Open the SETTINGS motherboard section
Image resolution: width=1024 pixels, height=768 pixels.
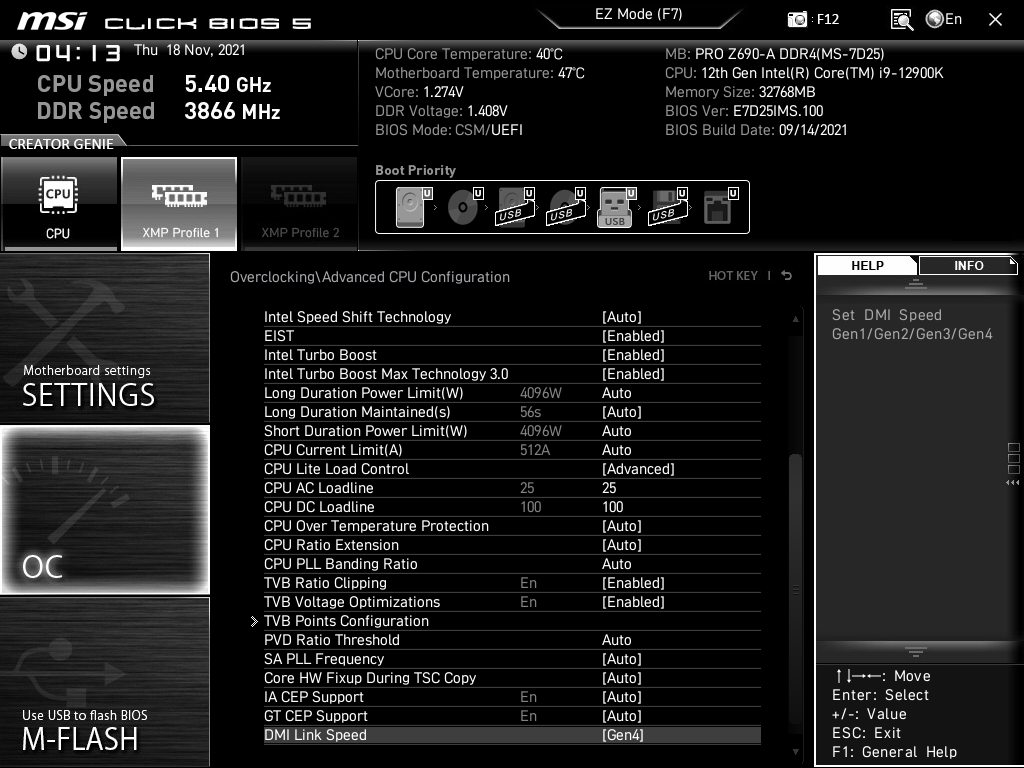point(104,338)
